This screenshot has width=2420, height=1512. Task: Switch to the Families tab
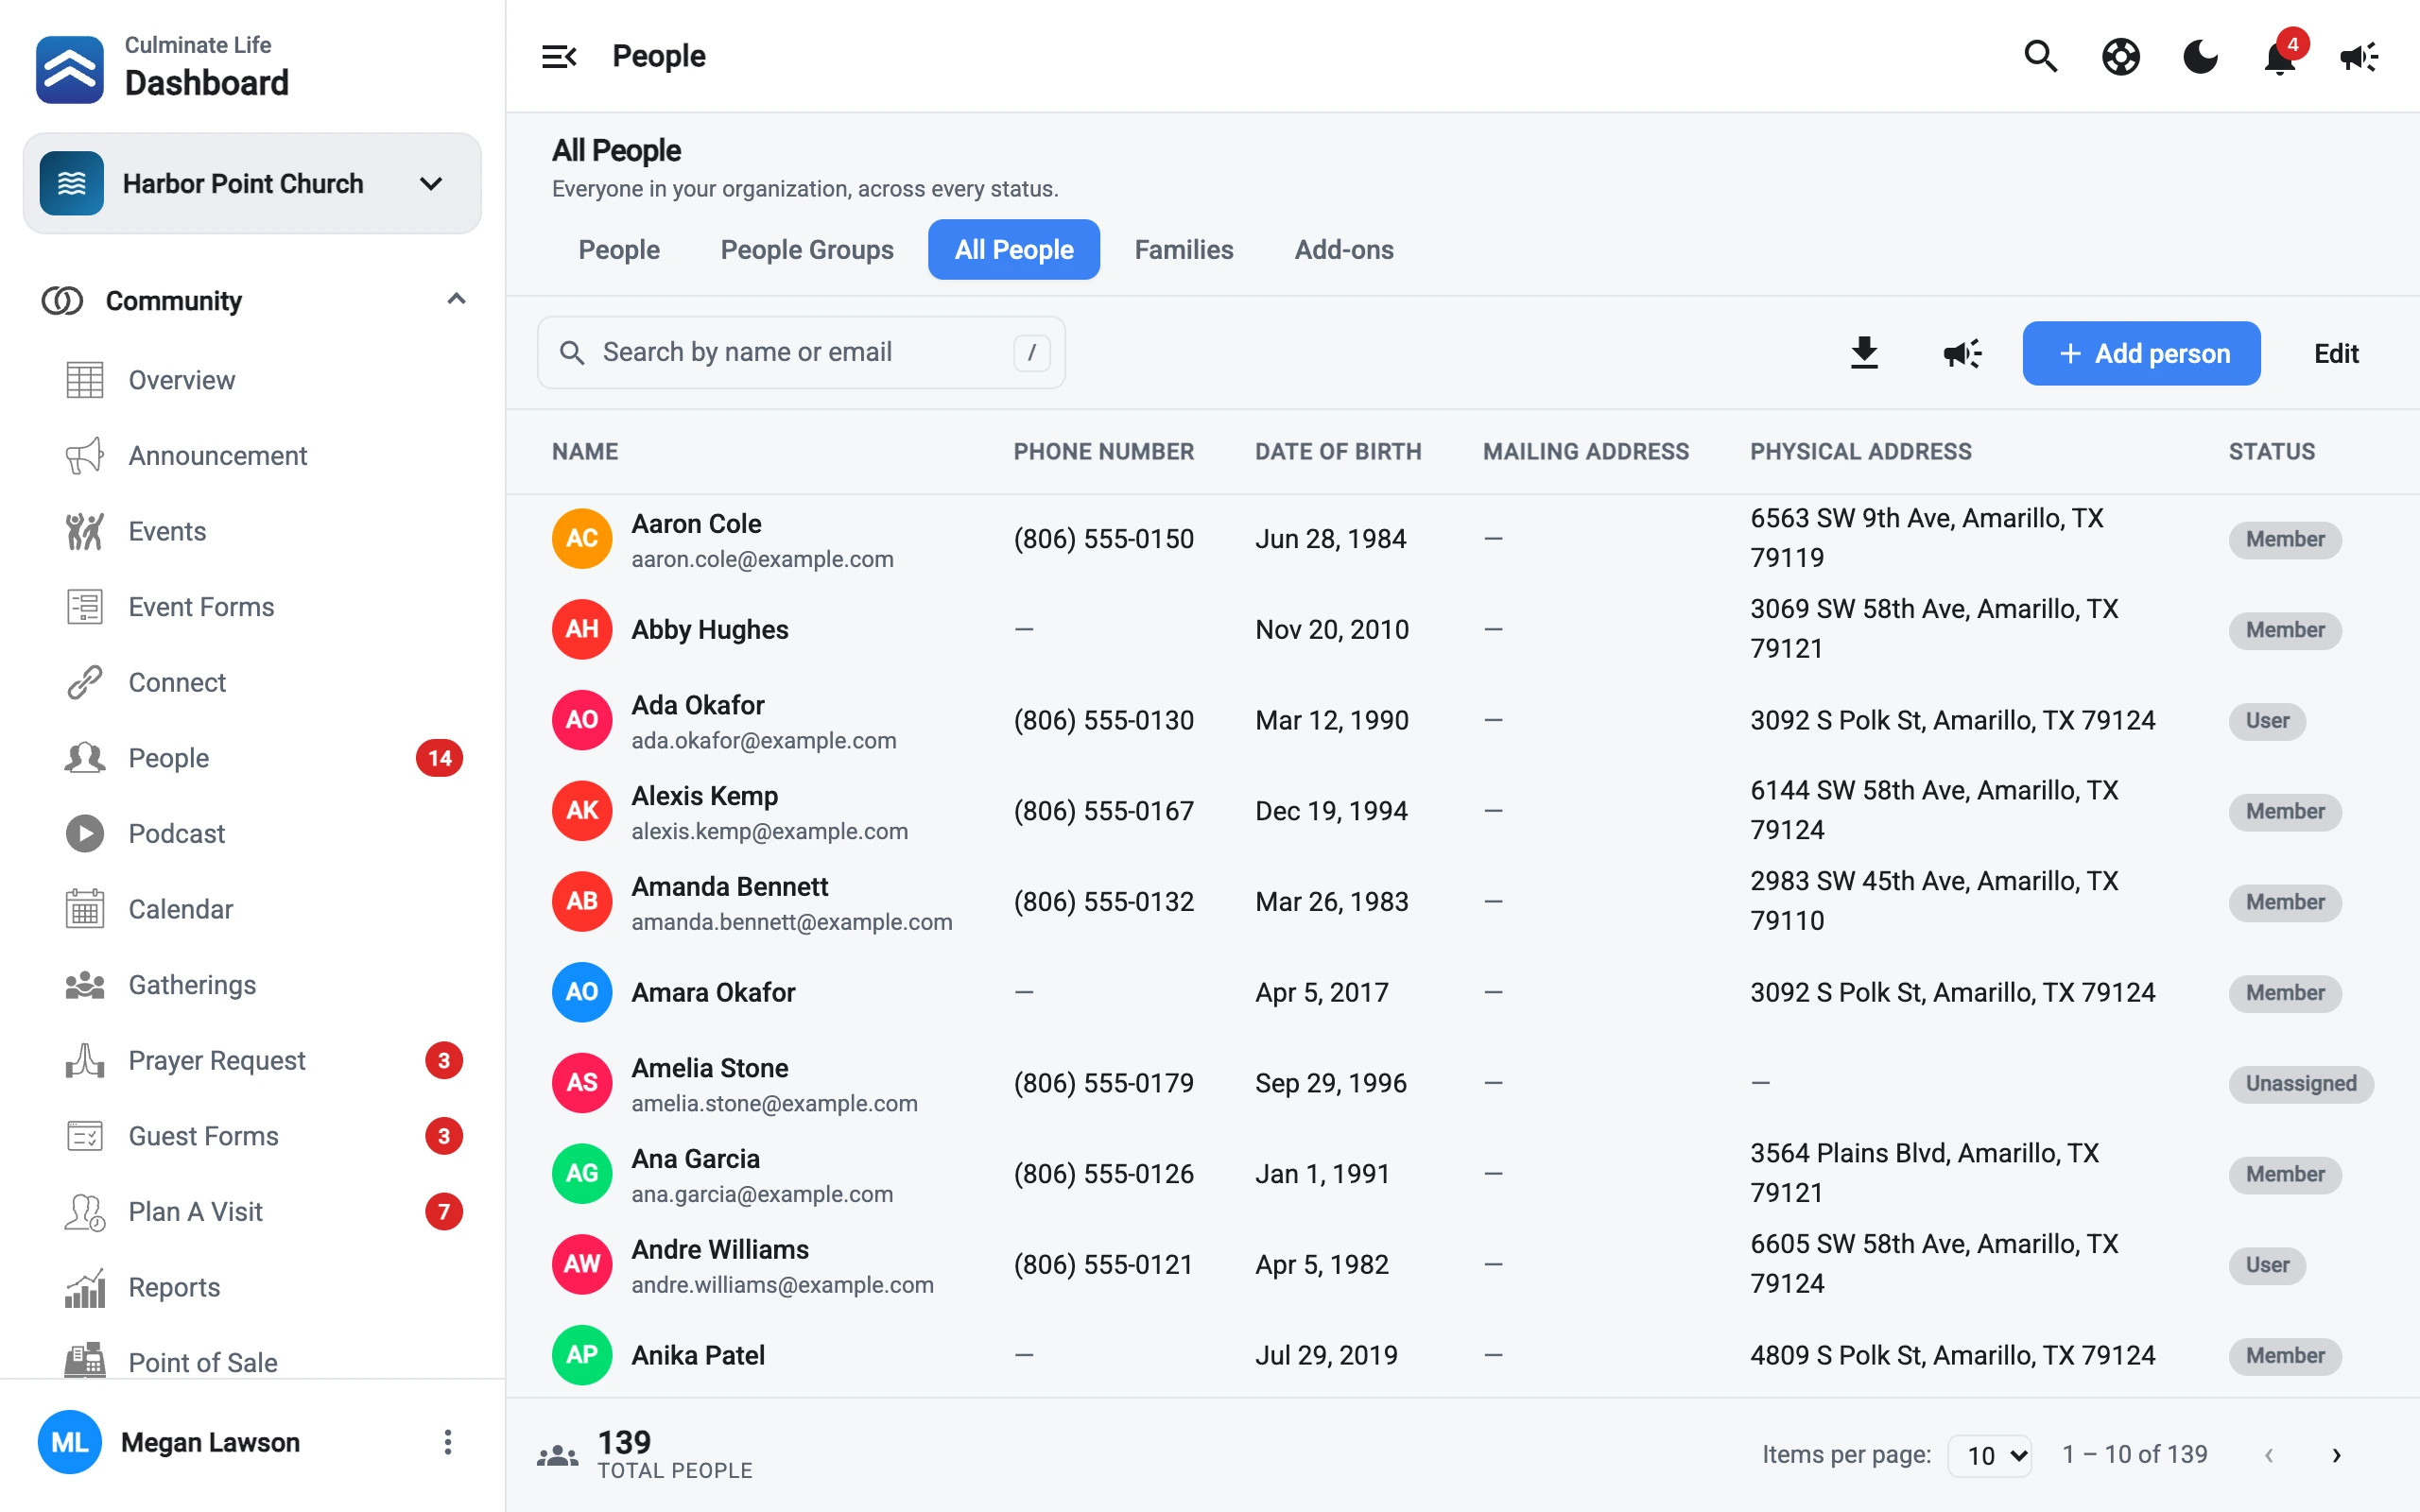click(1184, 249)
